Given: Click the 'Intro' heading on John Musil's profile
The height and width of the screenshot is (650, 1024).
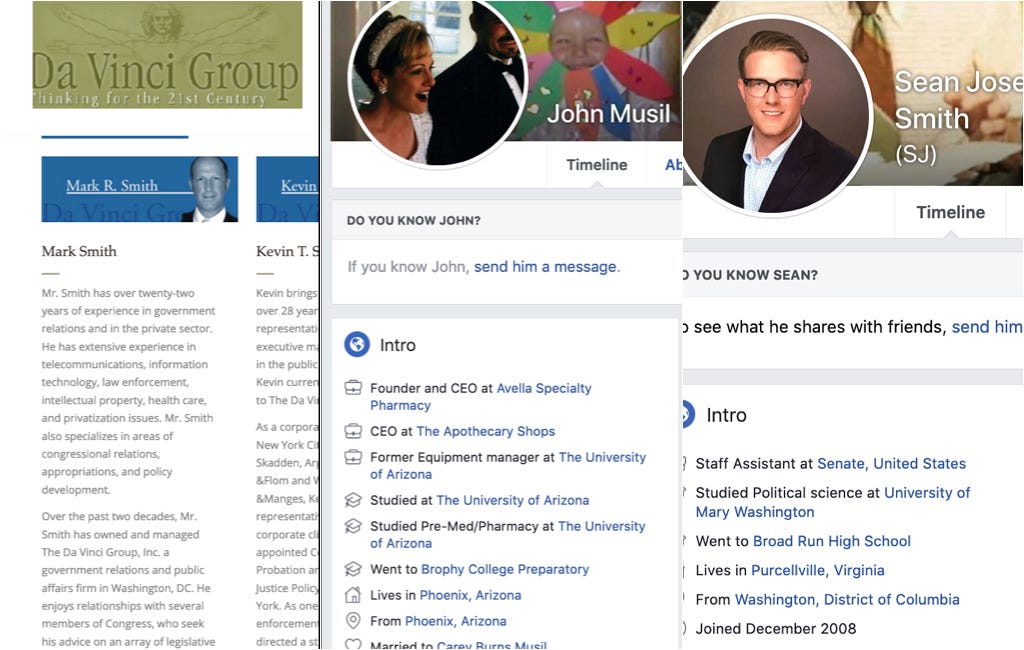Looking at the screenshot, I should 398,345.
